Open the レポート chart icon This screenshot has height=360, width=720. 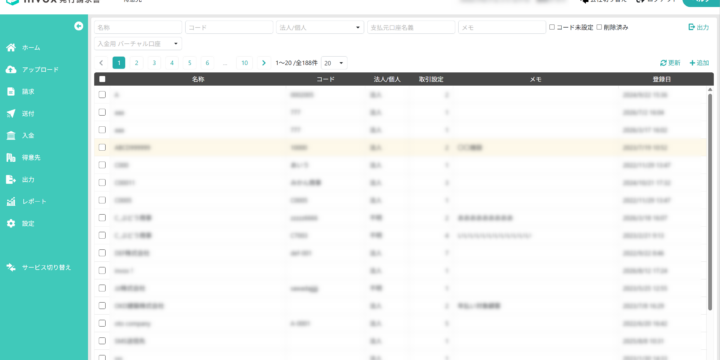coord(11,202)
